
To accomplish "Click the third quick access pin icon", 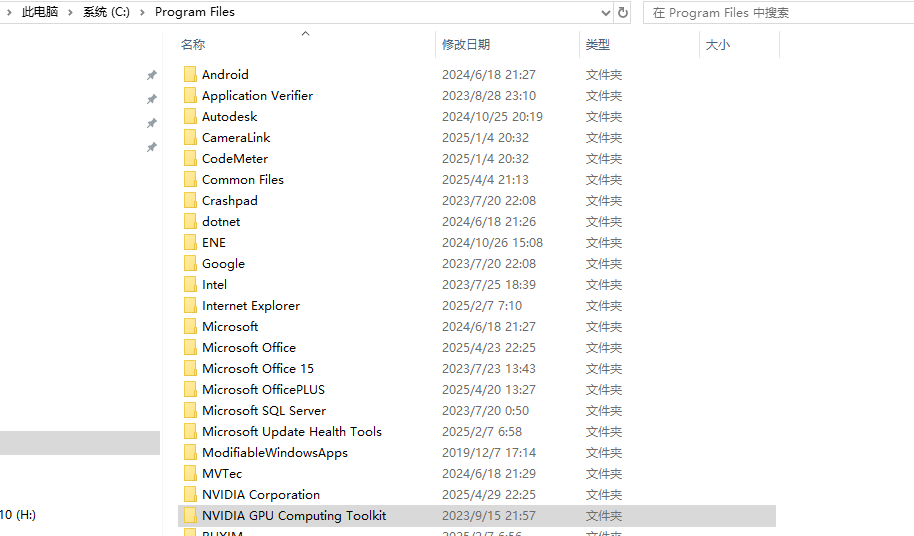I will pyautogui.click(x=152, y=123).
